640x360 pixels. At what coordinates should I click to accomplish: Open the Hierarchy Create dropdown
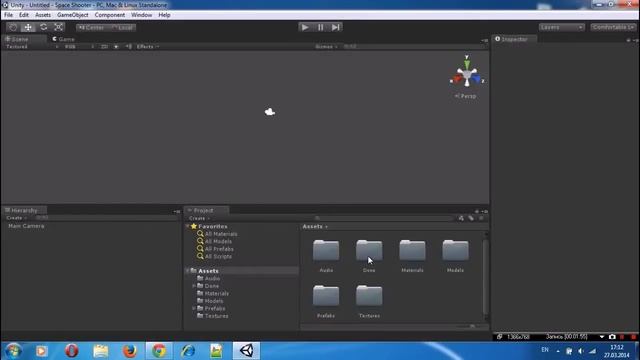pyautogui.click(x=16, y=218)
